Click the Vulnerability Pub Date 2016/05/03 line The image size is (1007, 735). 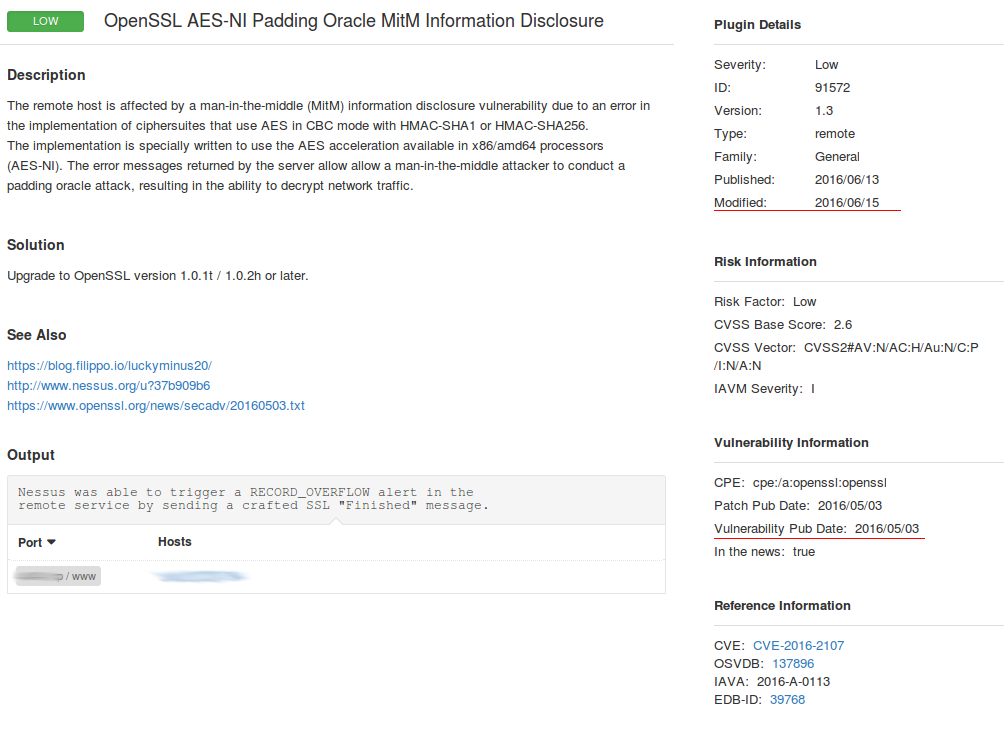pyautogui.click(x=816, y=529)
